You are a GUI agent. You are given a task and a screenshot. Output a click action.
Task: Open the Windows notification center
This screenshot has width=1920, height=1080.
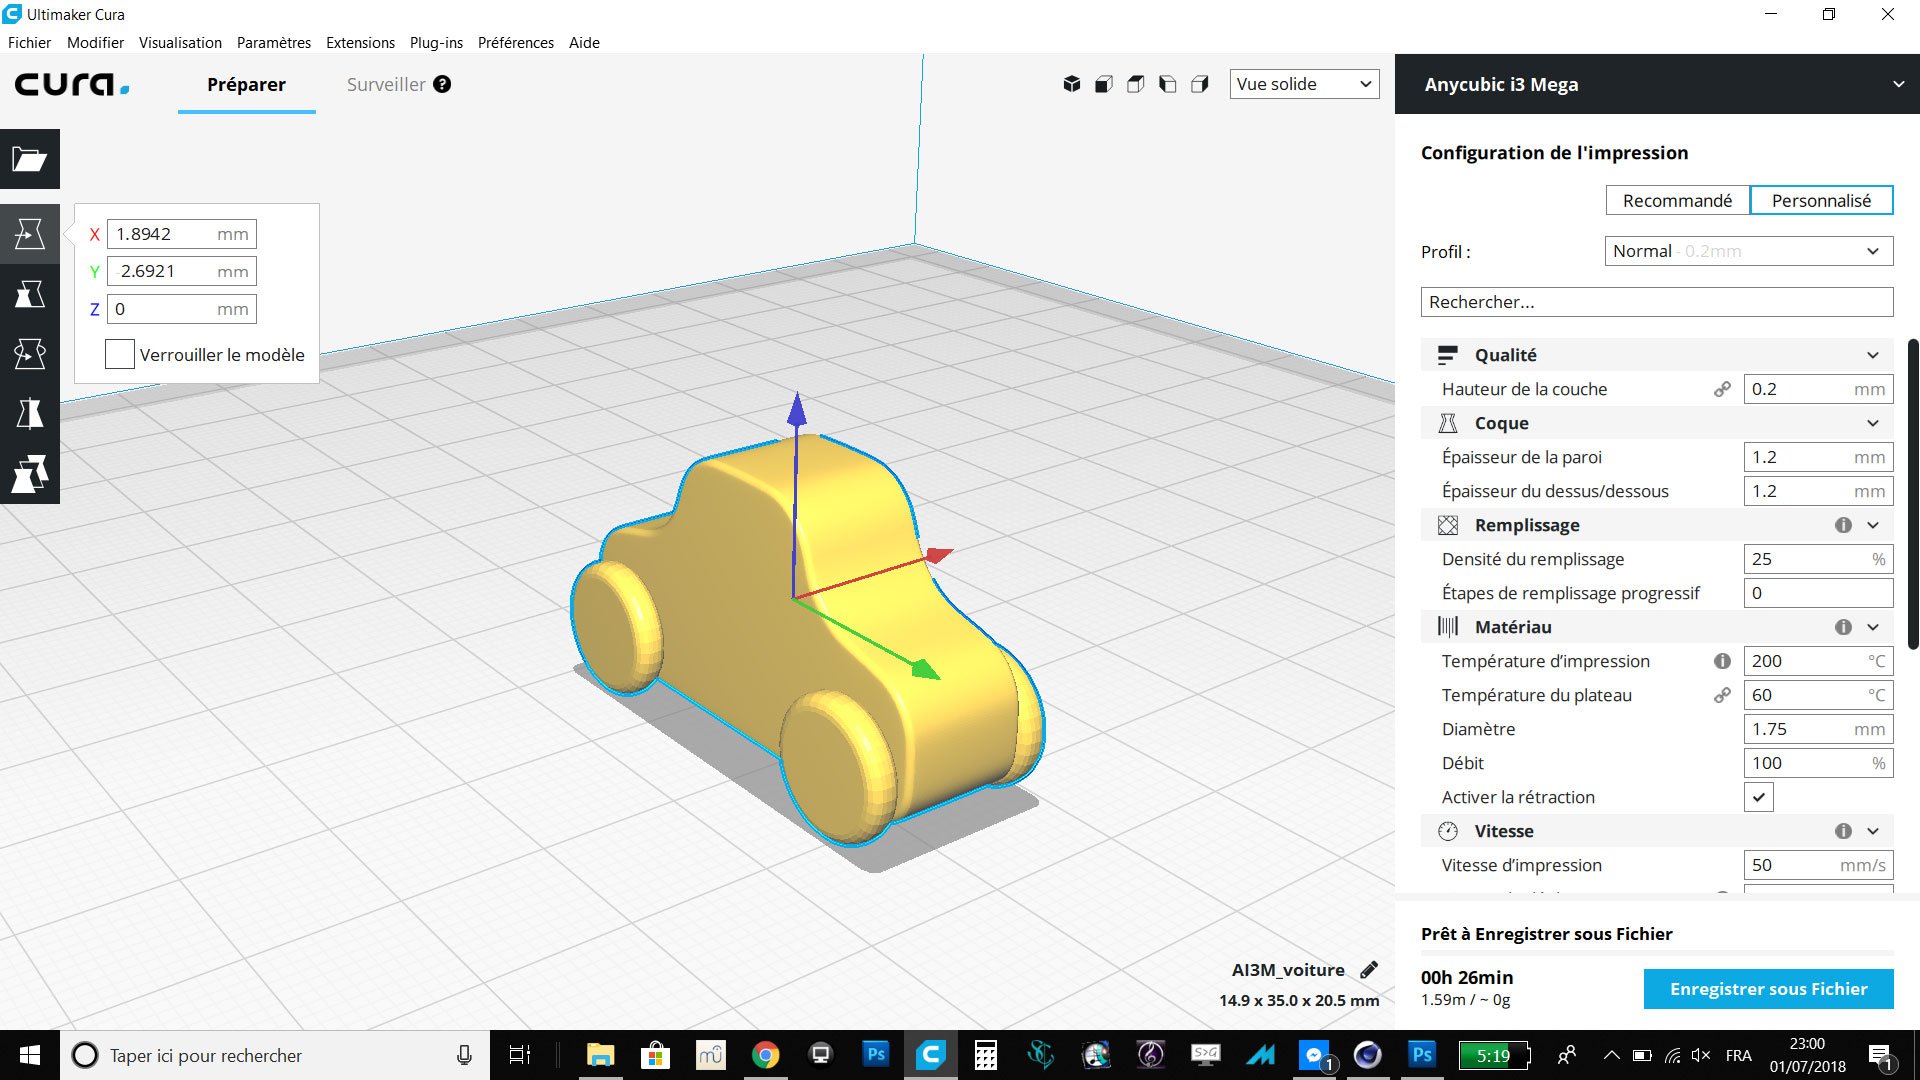(x=1880, y=1056)
